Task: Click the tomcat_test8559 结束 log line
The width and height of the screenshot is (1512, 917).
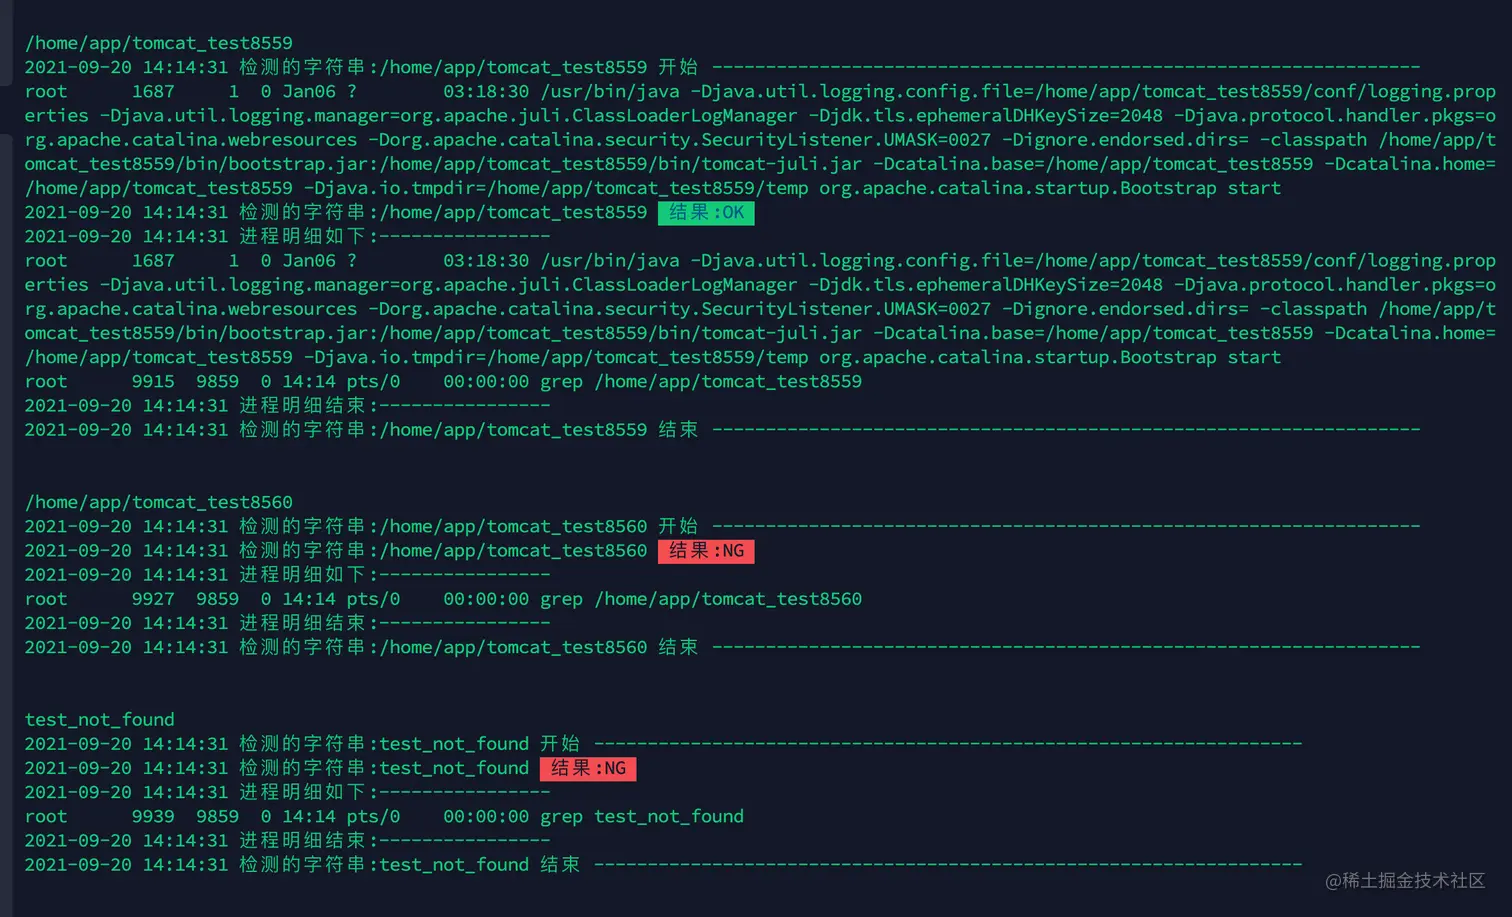Action: [722, 429]
